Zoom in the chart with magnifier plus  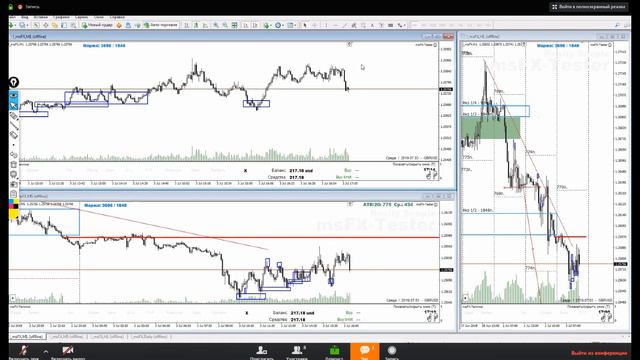(x=216, y=25)
